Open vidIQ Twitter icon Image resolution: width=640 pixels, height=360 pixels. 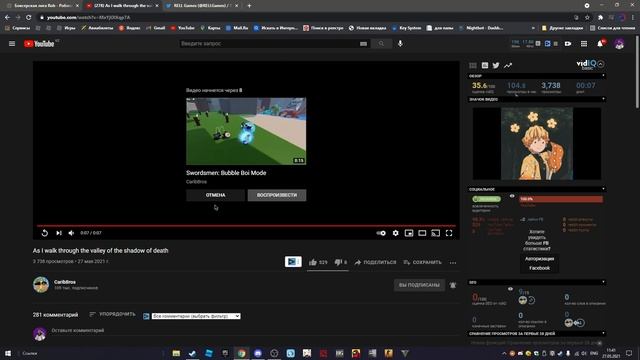(x=496, y=65)
